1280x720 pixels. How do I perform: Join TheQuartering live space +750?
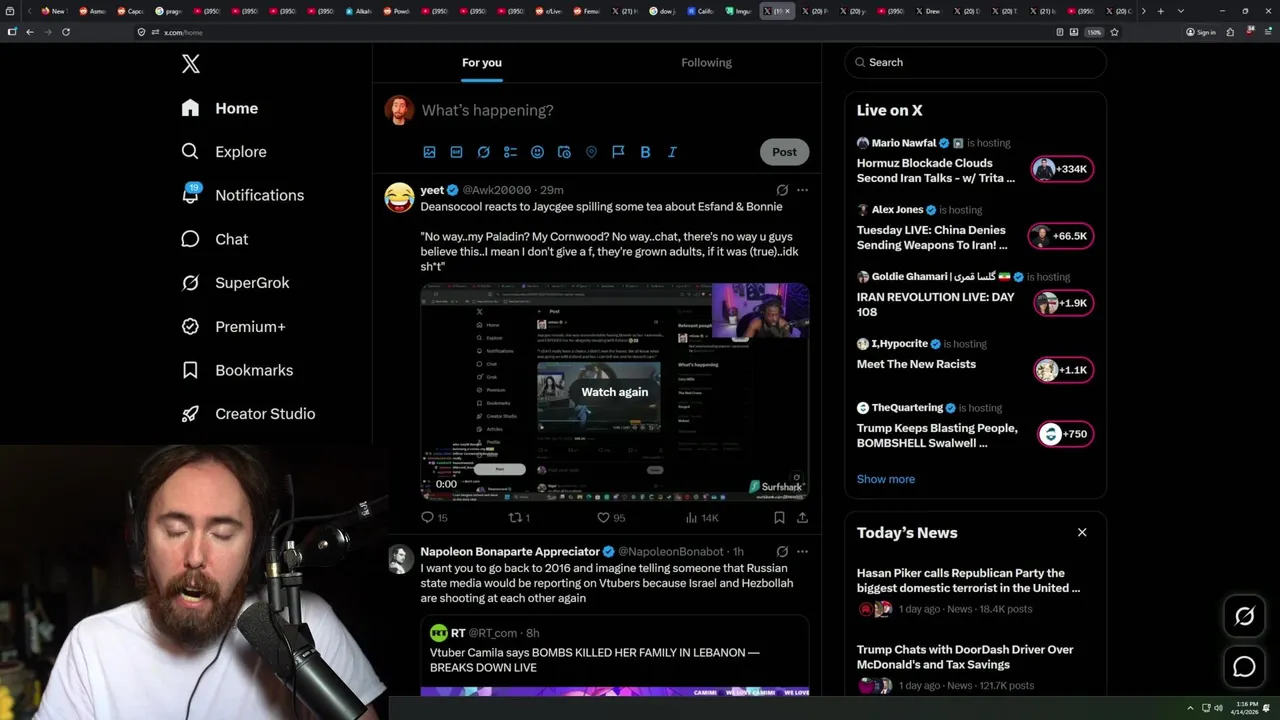pos(1065,434)
